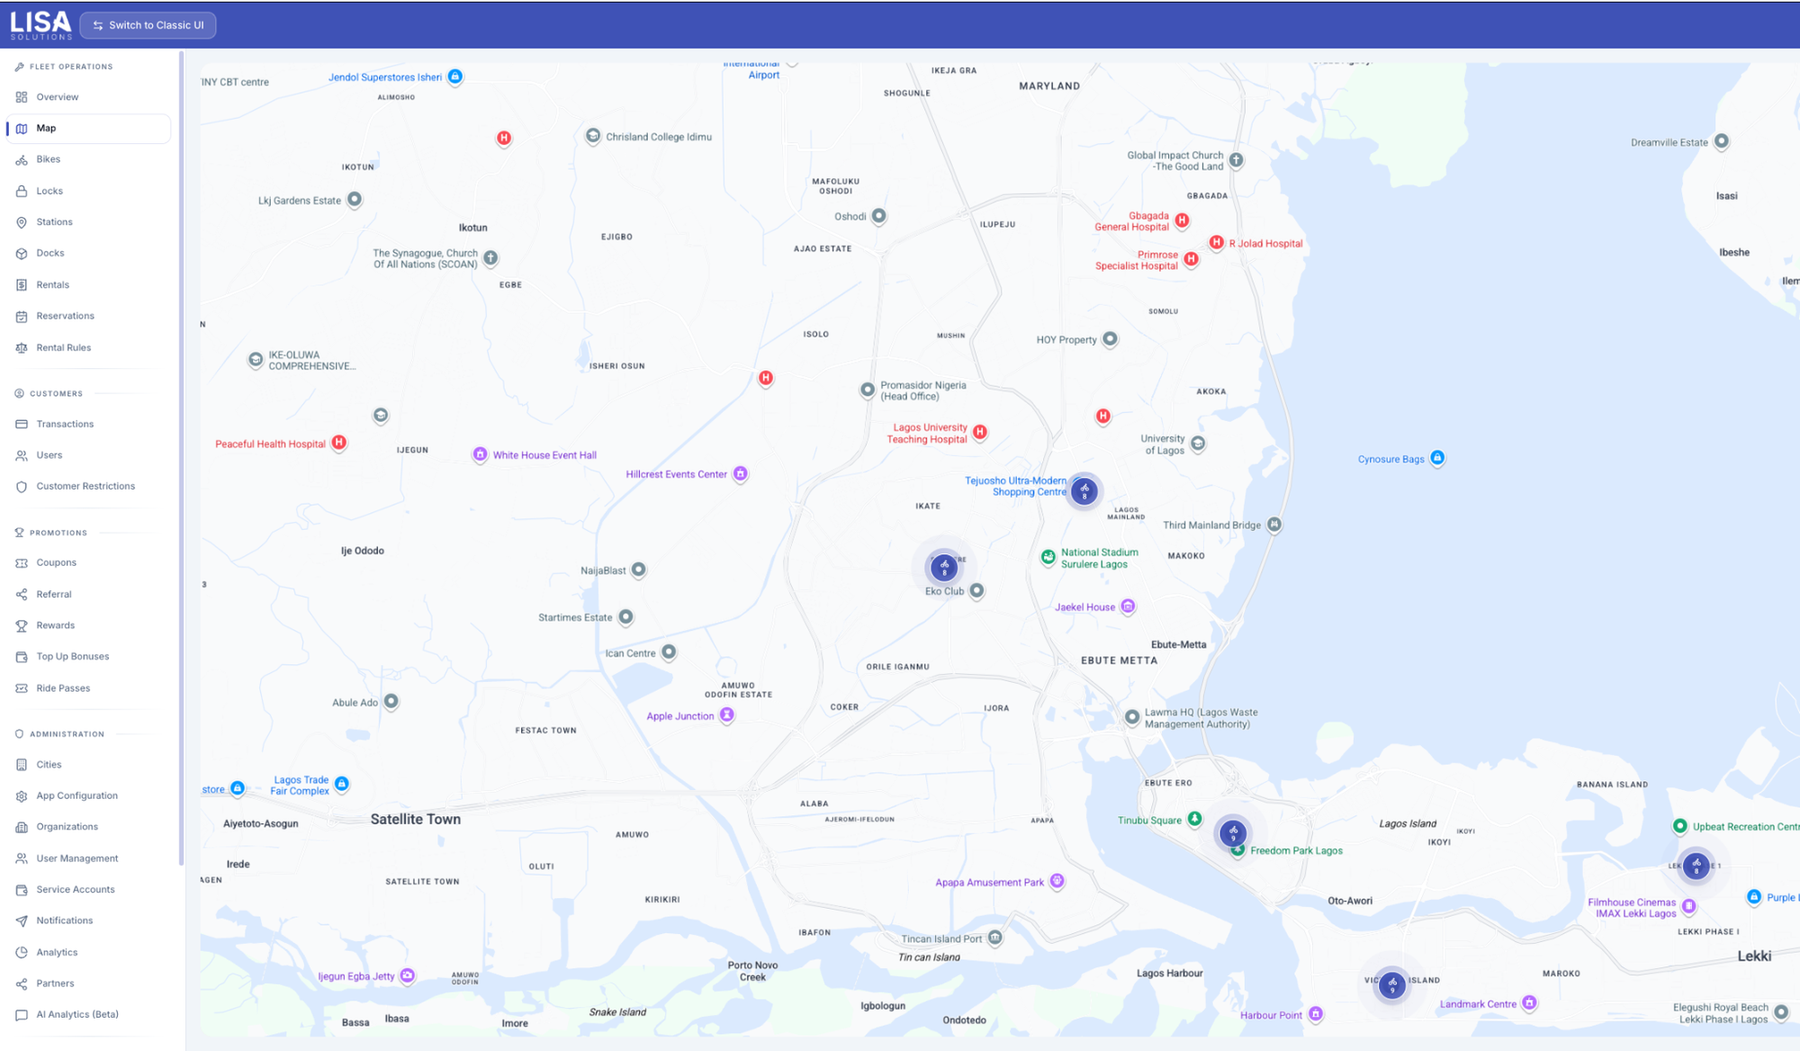The width and height of the screenshot is (1800, 1051).
Task: Click the Service Accounts icon
Action: 21,890
